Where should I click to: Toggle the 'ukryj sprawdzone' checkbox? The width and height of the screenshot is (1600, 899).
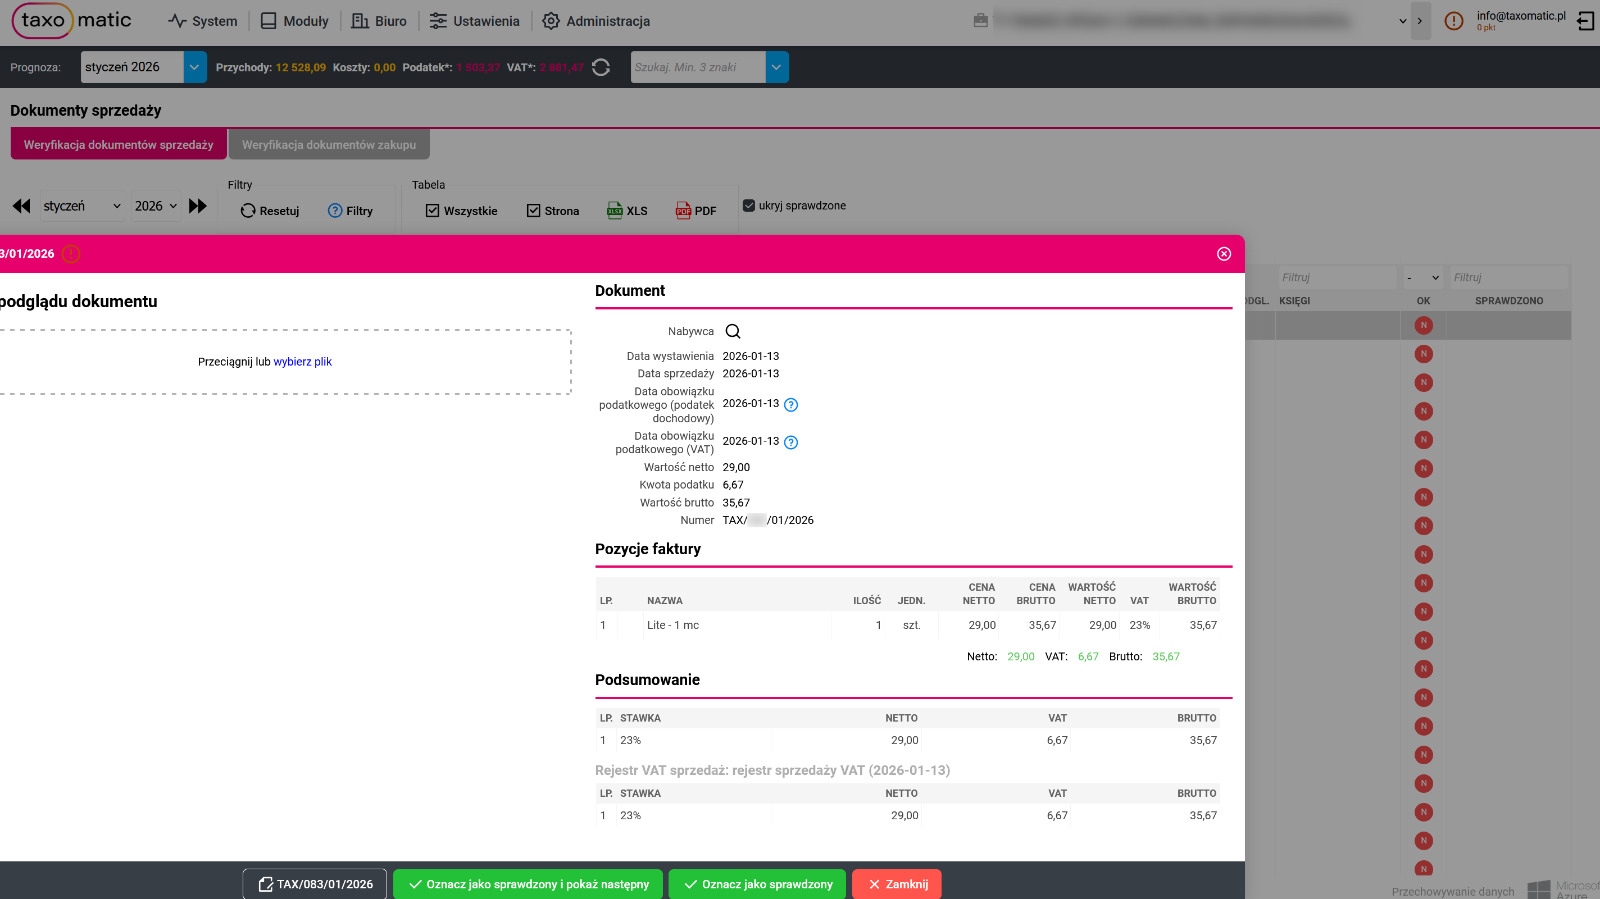click(x=749, y=206)
